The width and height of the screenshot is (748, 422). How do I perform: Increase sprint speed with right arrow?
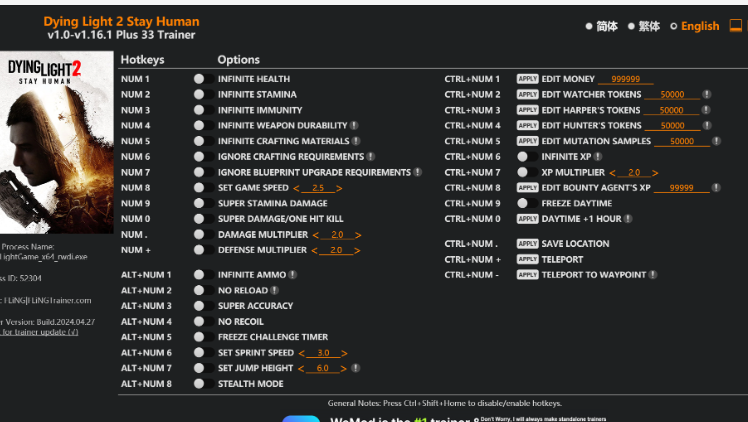coord(344,353)
